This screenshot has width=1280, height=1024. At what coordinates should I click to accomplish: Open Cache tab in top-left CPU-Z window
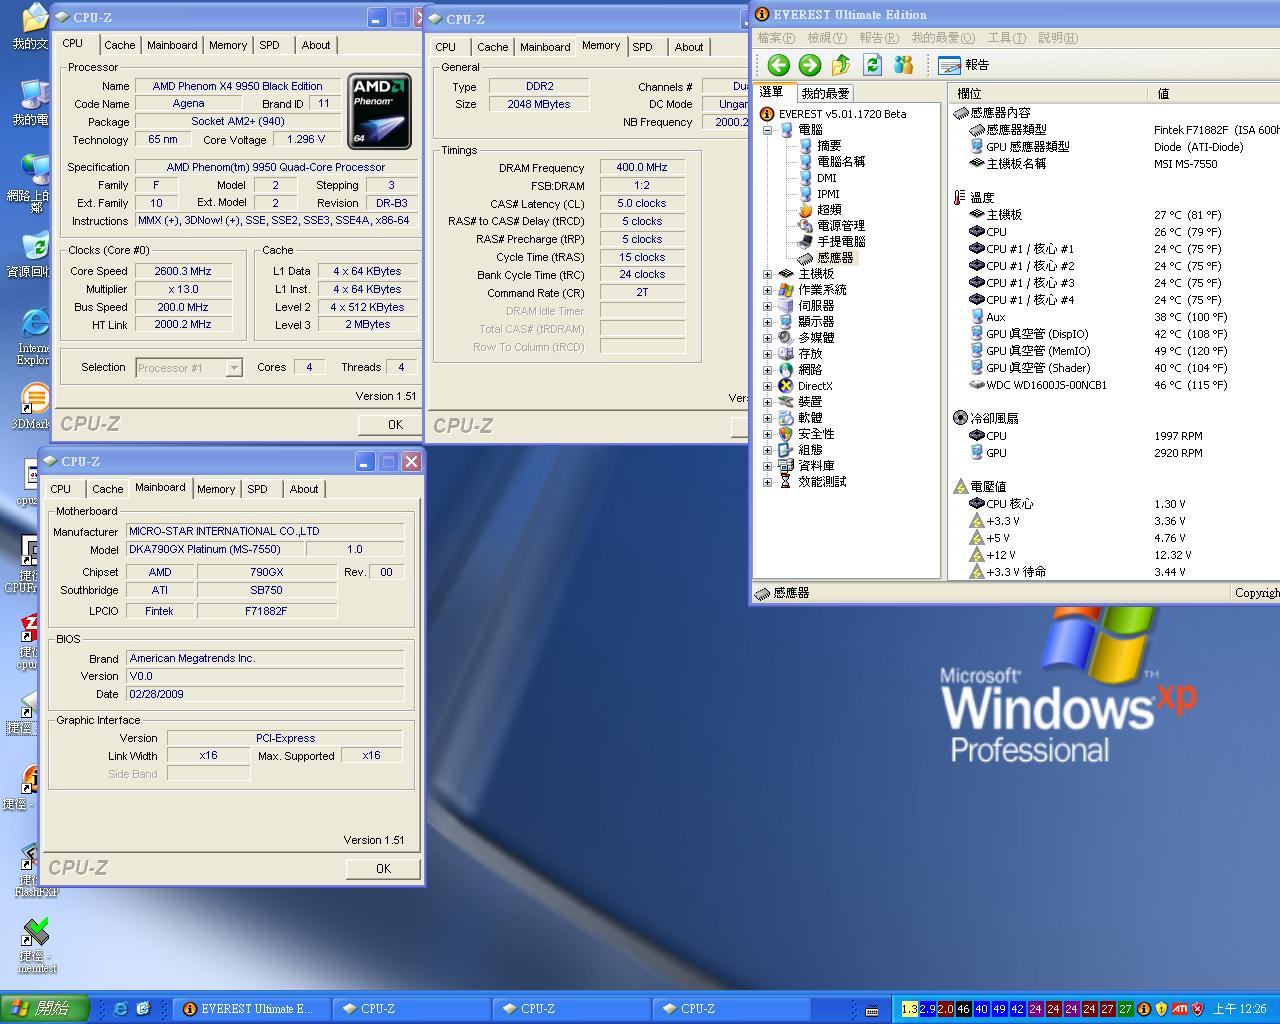coord(119,45)
